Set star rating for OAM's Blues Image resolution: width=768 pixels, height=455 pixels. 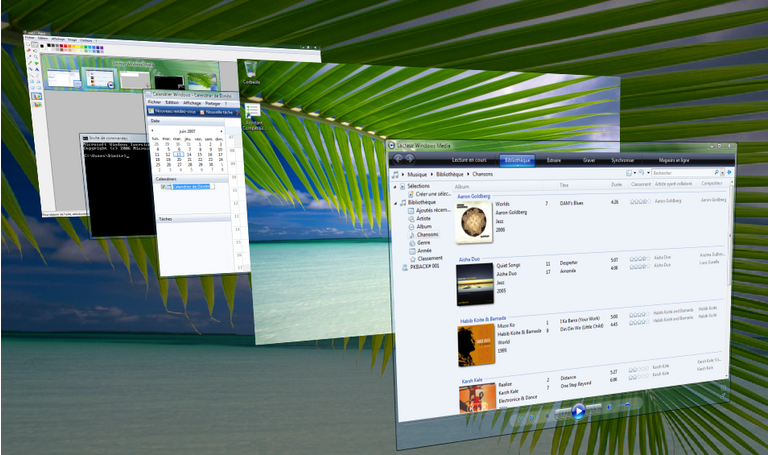[640, 201]
